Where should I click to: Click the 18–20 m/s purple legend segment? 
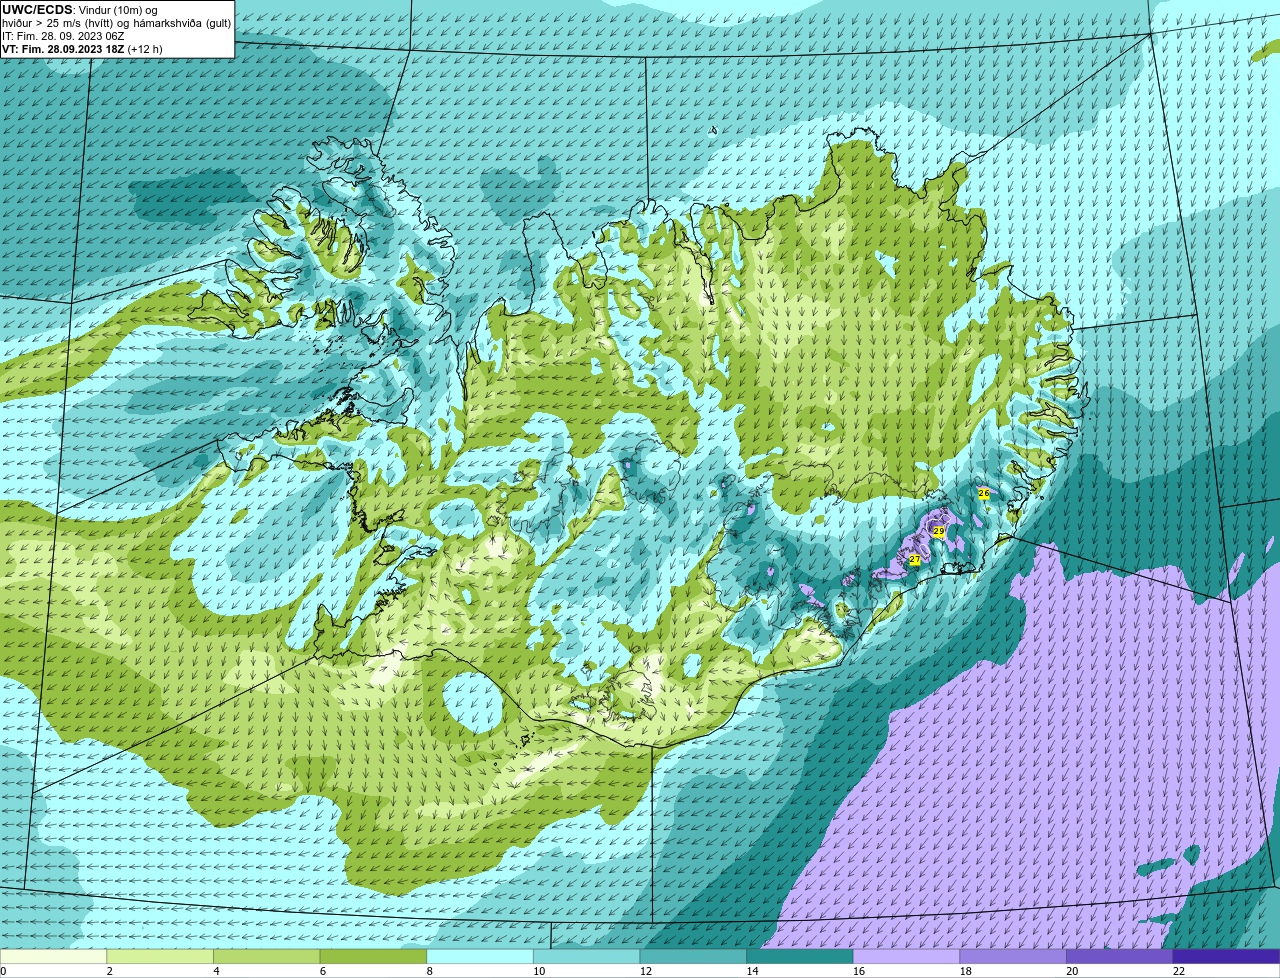tap(1013, 956)
